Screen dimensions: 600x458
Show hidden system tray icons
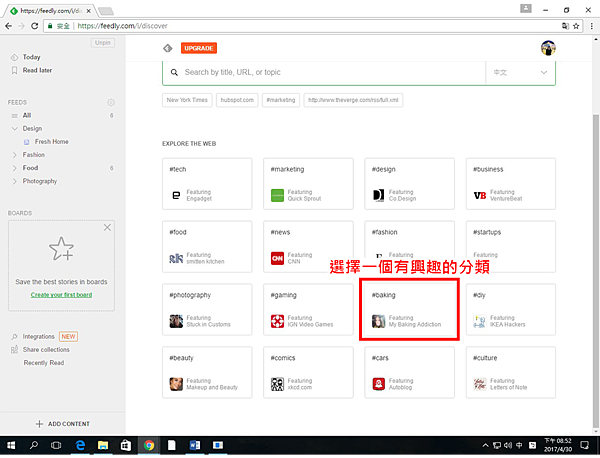tap(485, 445)
